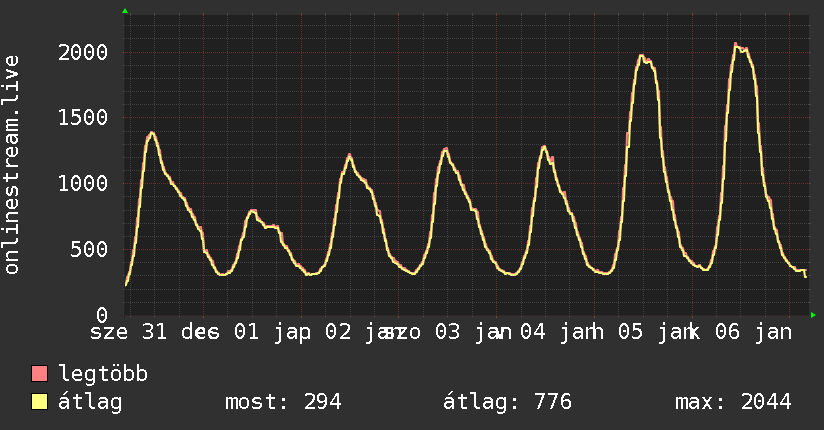
Task: Click the 'átlag: 776' average value
Action: 507,402
